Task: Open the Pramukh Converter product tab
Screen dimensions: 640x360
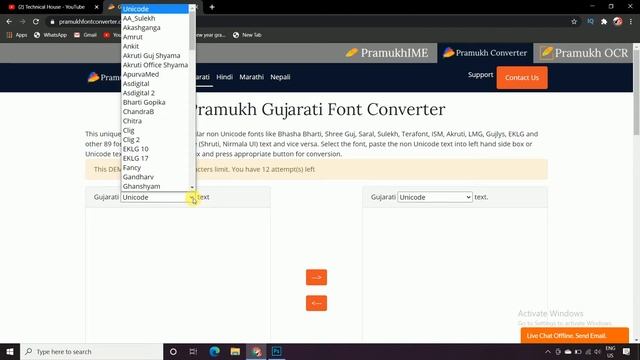Action: (x=485, y=53)
